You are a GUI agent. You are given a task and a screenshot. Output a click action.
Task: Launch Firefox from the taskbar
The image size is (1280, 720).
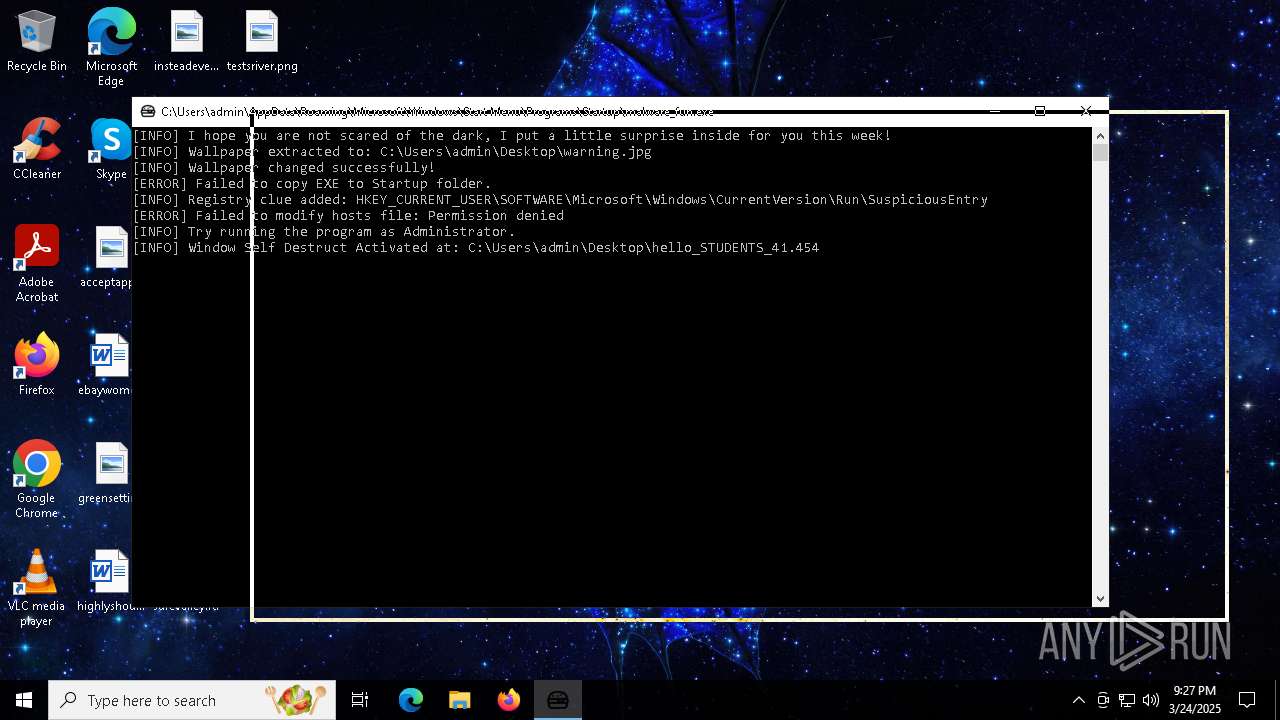508,700
